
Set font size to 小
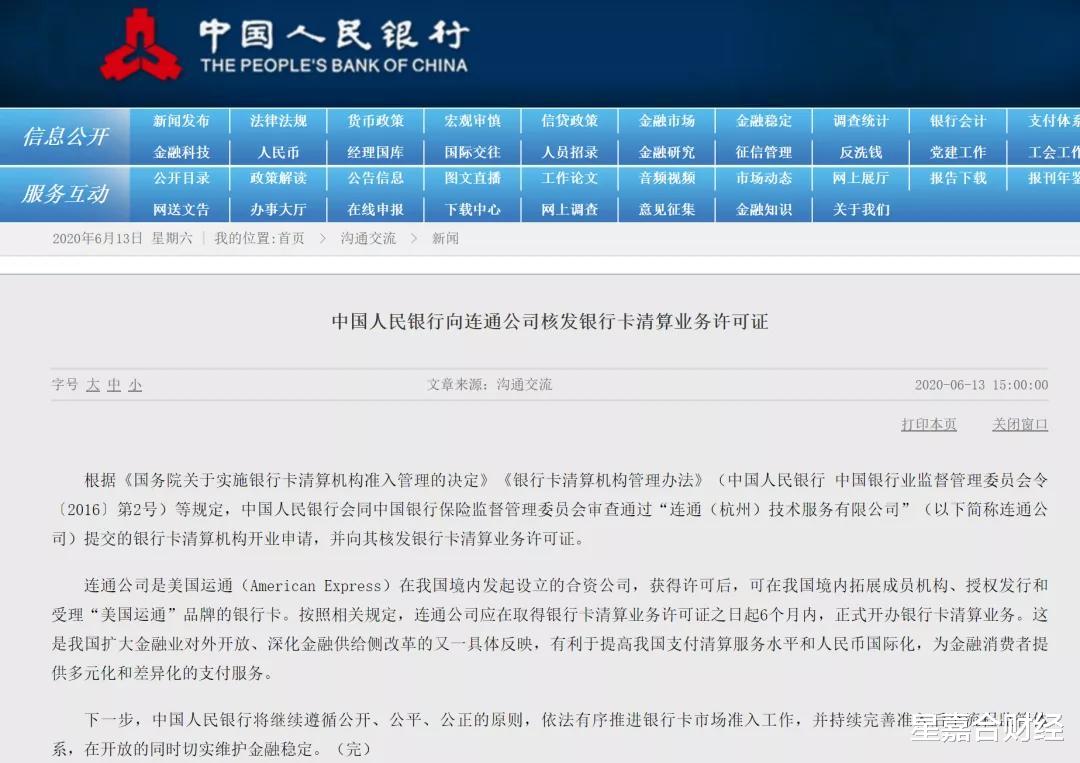pos(134,384)
